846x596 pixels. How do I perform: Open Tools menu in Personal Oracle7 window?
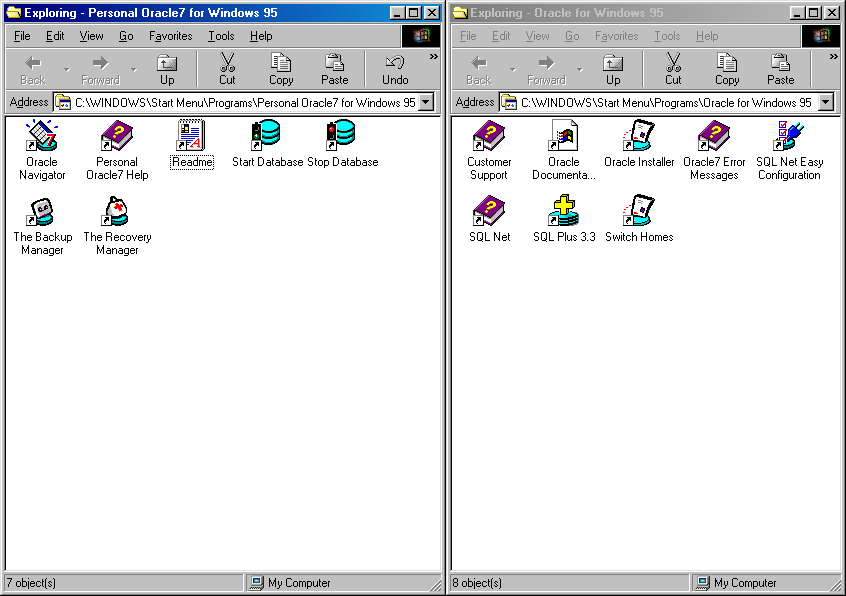(221, 36)
